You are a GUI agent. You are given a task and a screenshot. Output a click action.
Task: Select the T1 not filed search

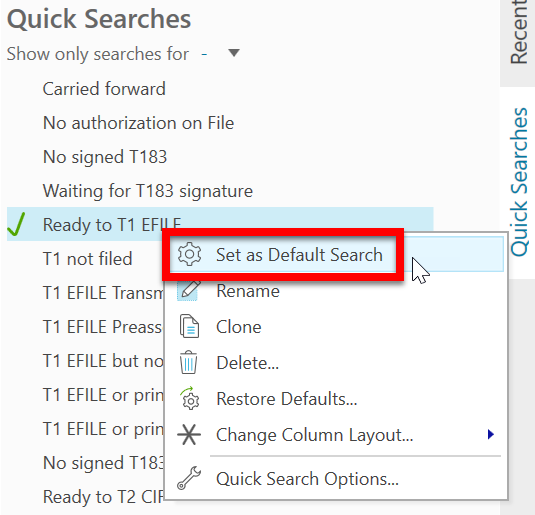click(87, 258)
